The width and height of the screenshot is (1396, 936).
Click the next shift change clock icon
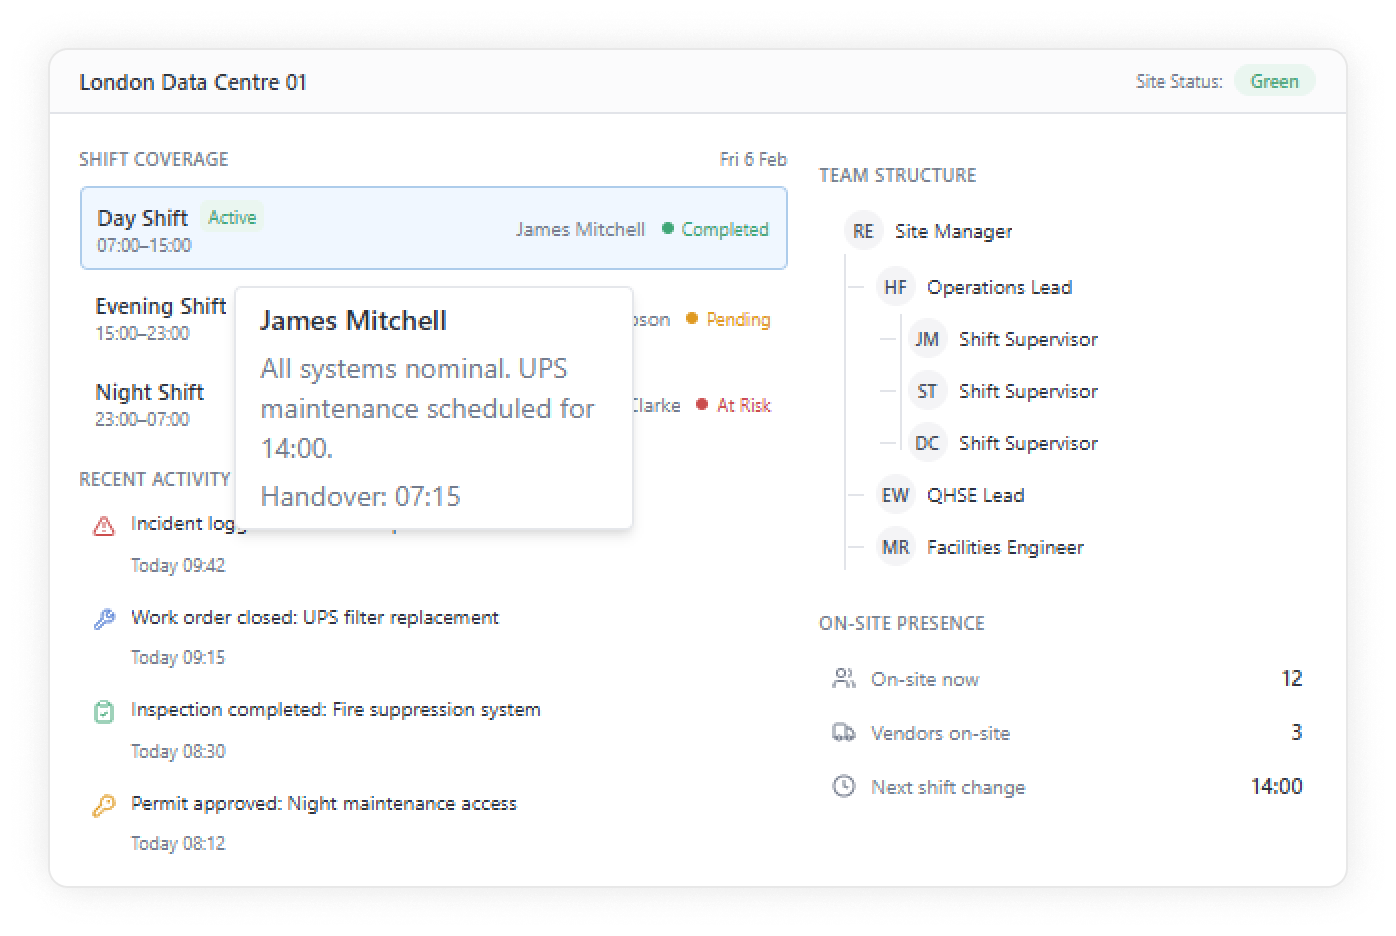pos(844,787)
